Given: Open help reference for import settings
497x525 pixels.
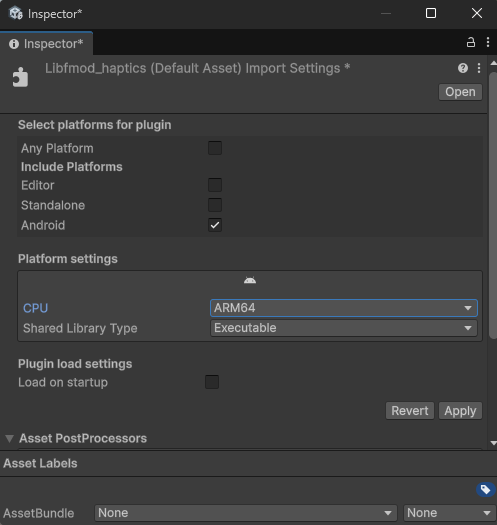Looking at the screenshot, I should 463,68.
